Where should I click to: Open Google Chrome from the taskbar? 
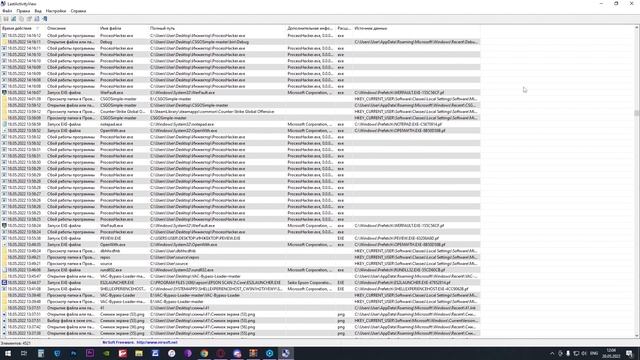tap(204, 353)
